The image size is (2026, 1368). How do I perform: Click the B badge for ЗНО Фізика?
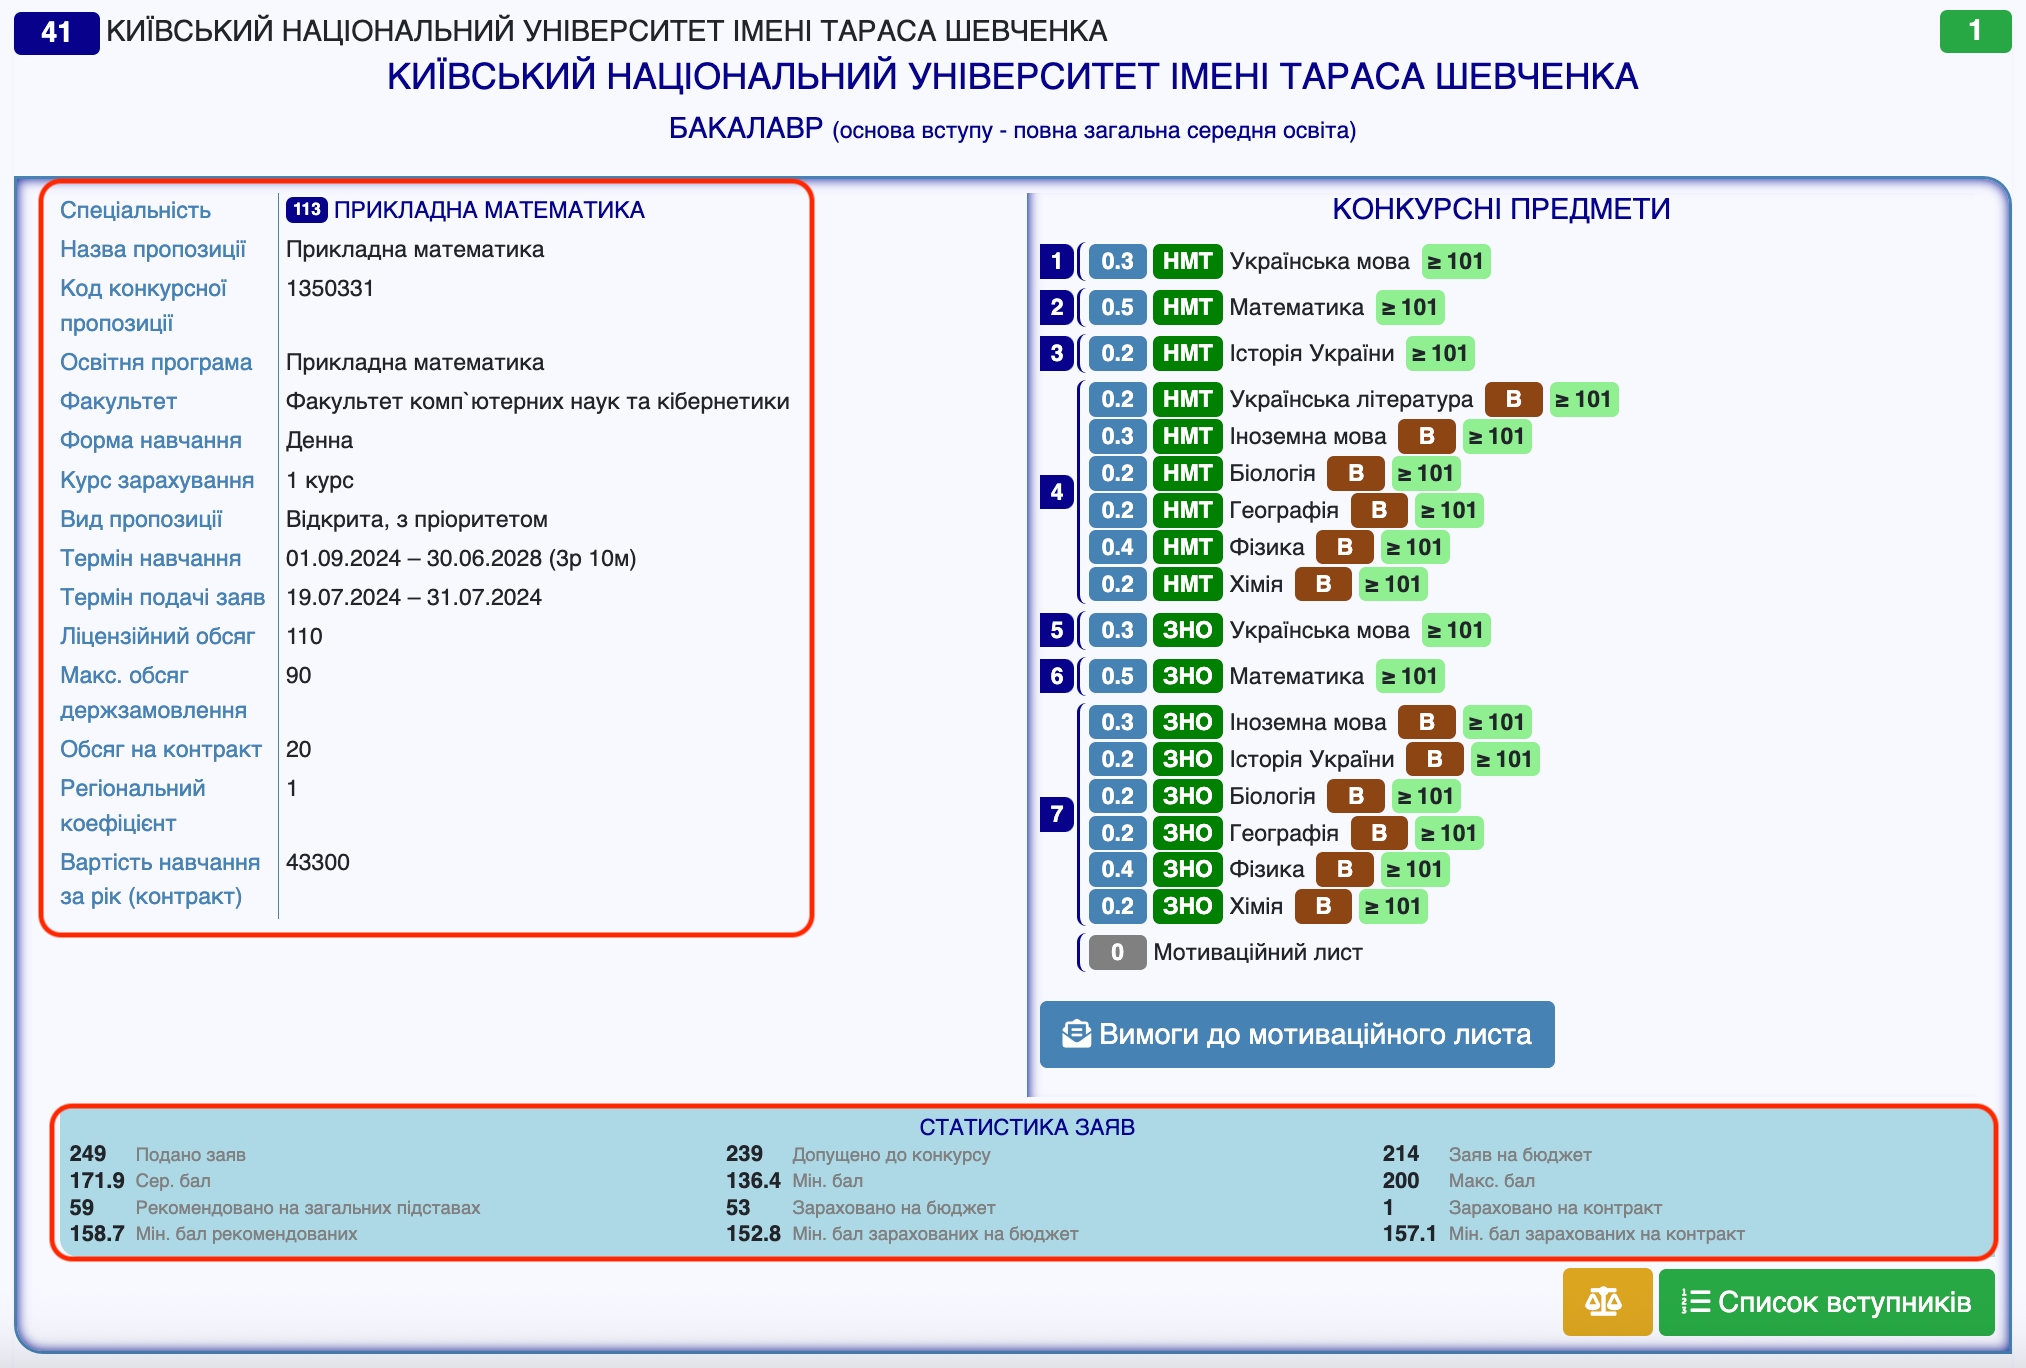click(1344, 869)
